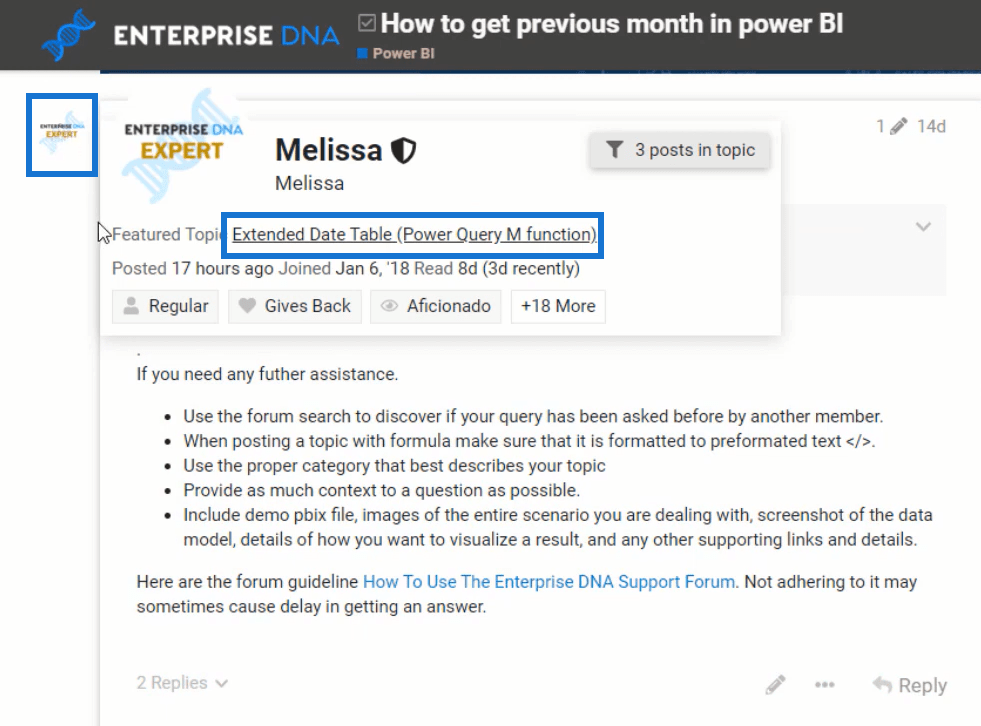Click the blue Power BI category square
This screenshot has width=981, height=726.
362,54
